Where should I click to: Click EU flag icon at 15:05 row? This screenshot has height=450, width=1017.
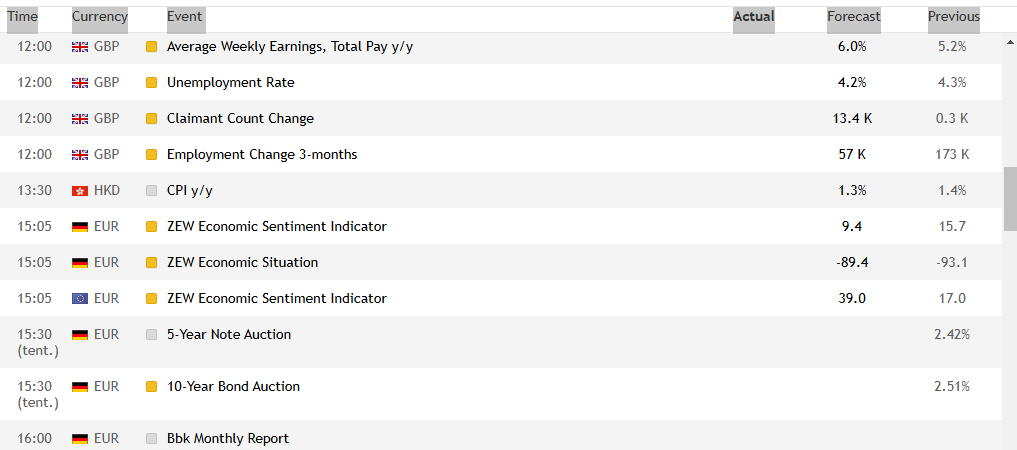[x=80, y=299]
